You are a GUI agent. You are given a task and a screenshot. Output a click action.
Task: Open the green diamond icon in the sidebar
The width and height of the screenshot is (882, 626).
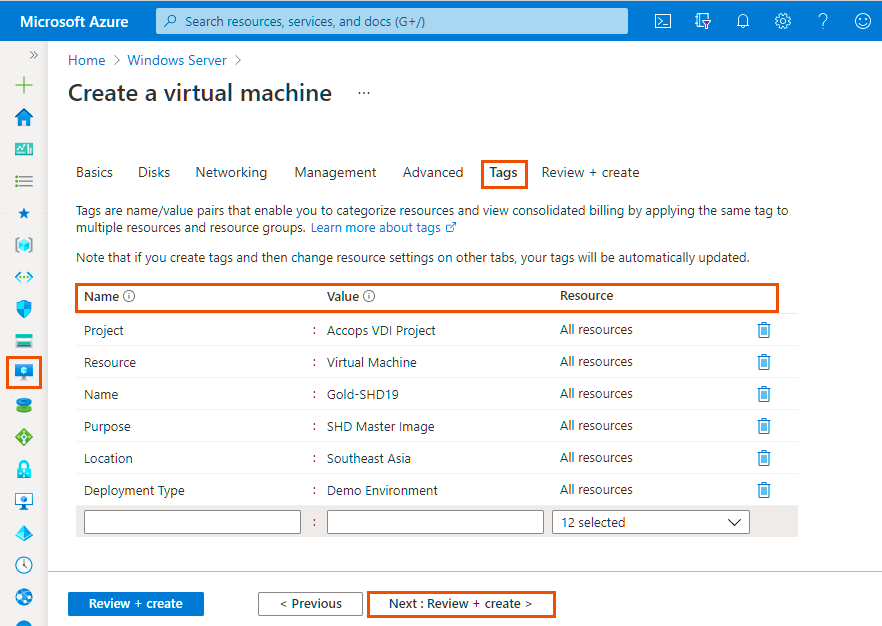tap(24, 437)
